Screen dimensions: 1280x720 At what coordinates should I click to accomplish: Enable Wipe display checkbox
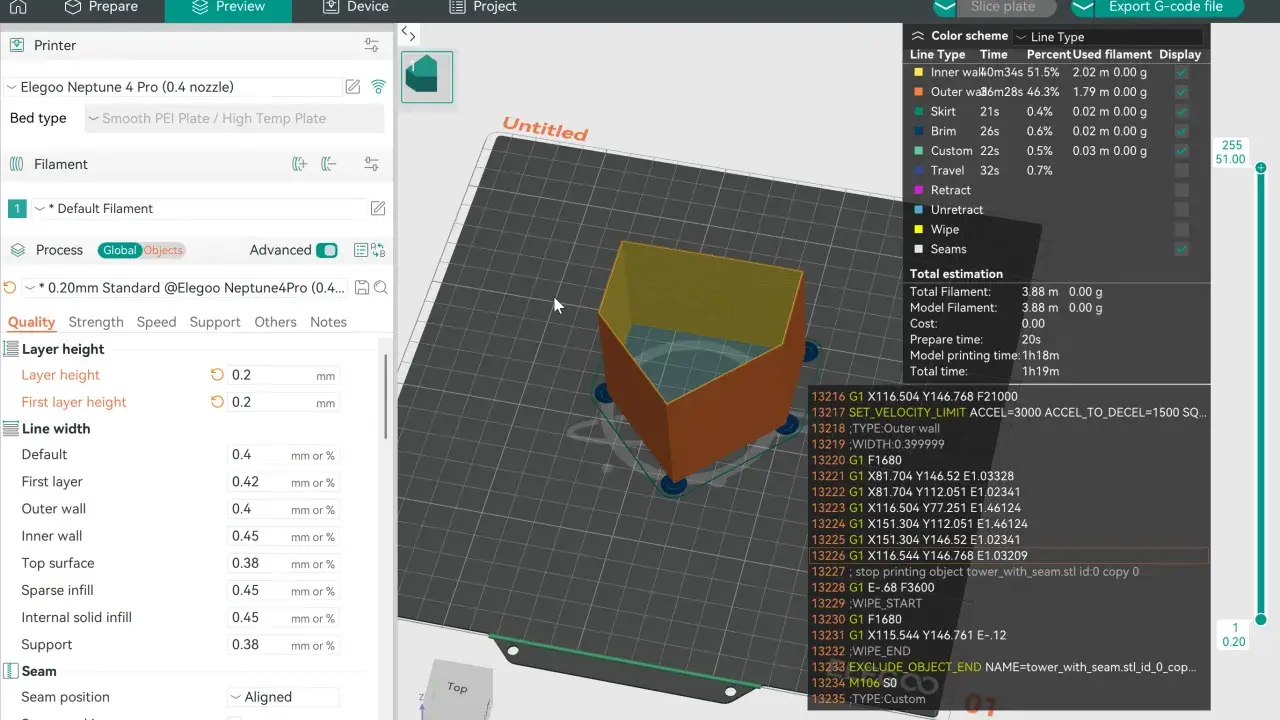click(x=1182, y=230)
